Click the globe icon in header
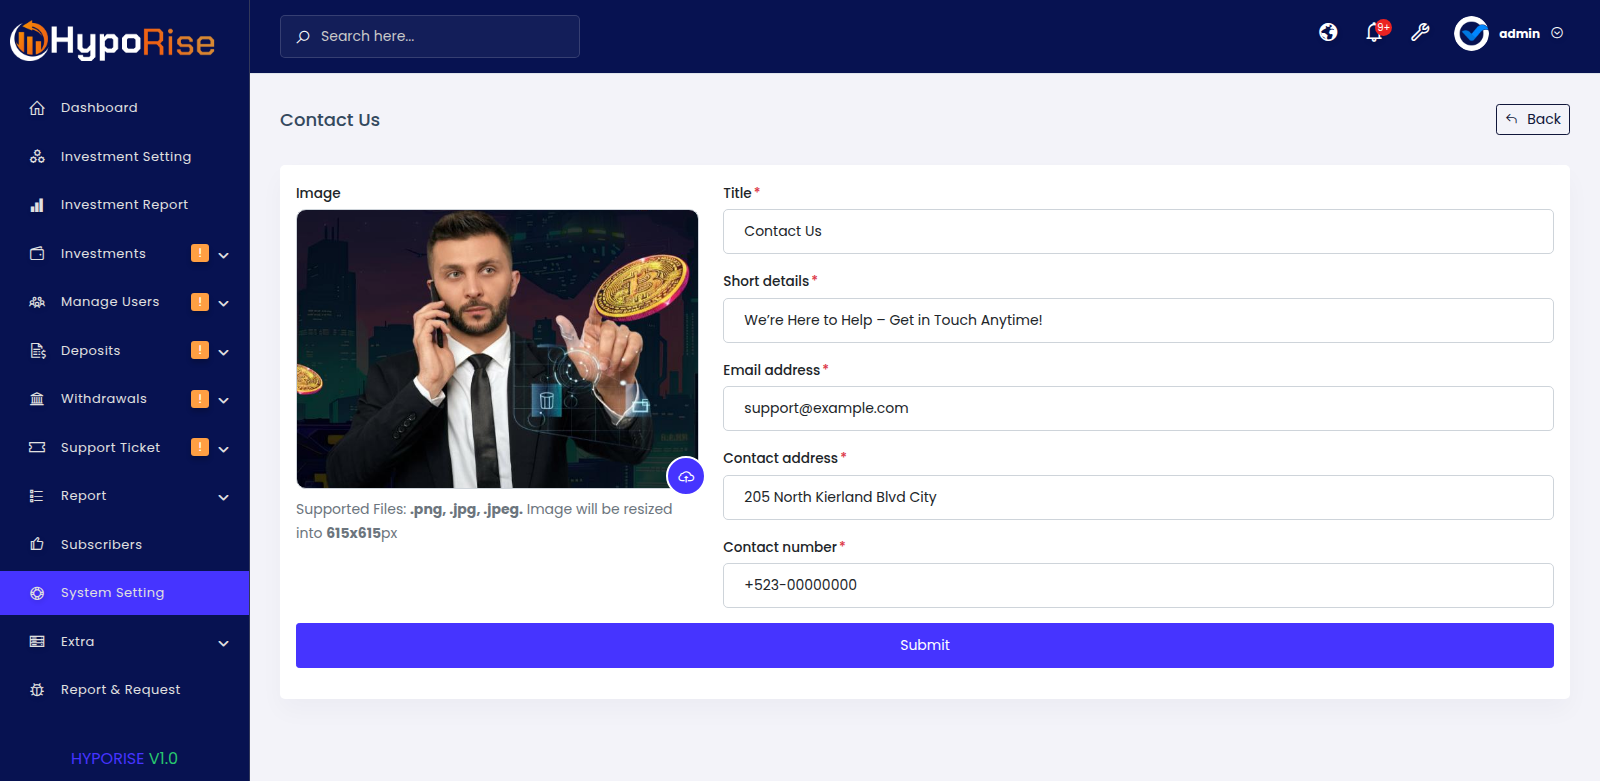The image size is (1600, 781). pyautogui.click(x=1328, y=33)
